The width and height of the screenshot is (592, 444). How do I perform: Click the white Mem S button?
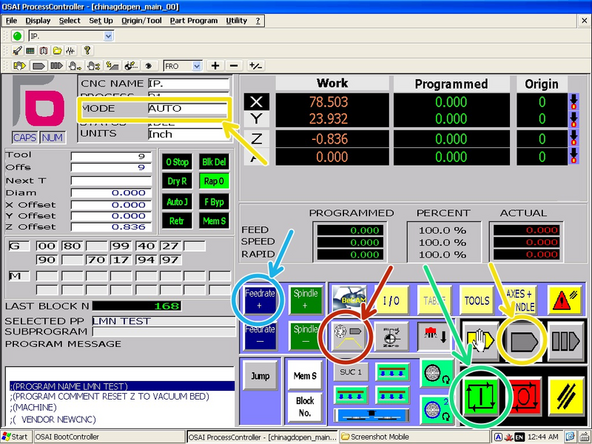click(305, 375)
